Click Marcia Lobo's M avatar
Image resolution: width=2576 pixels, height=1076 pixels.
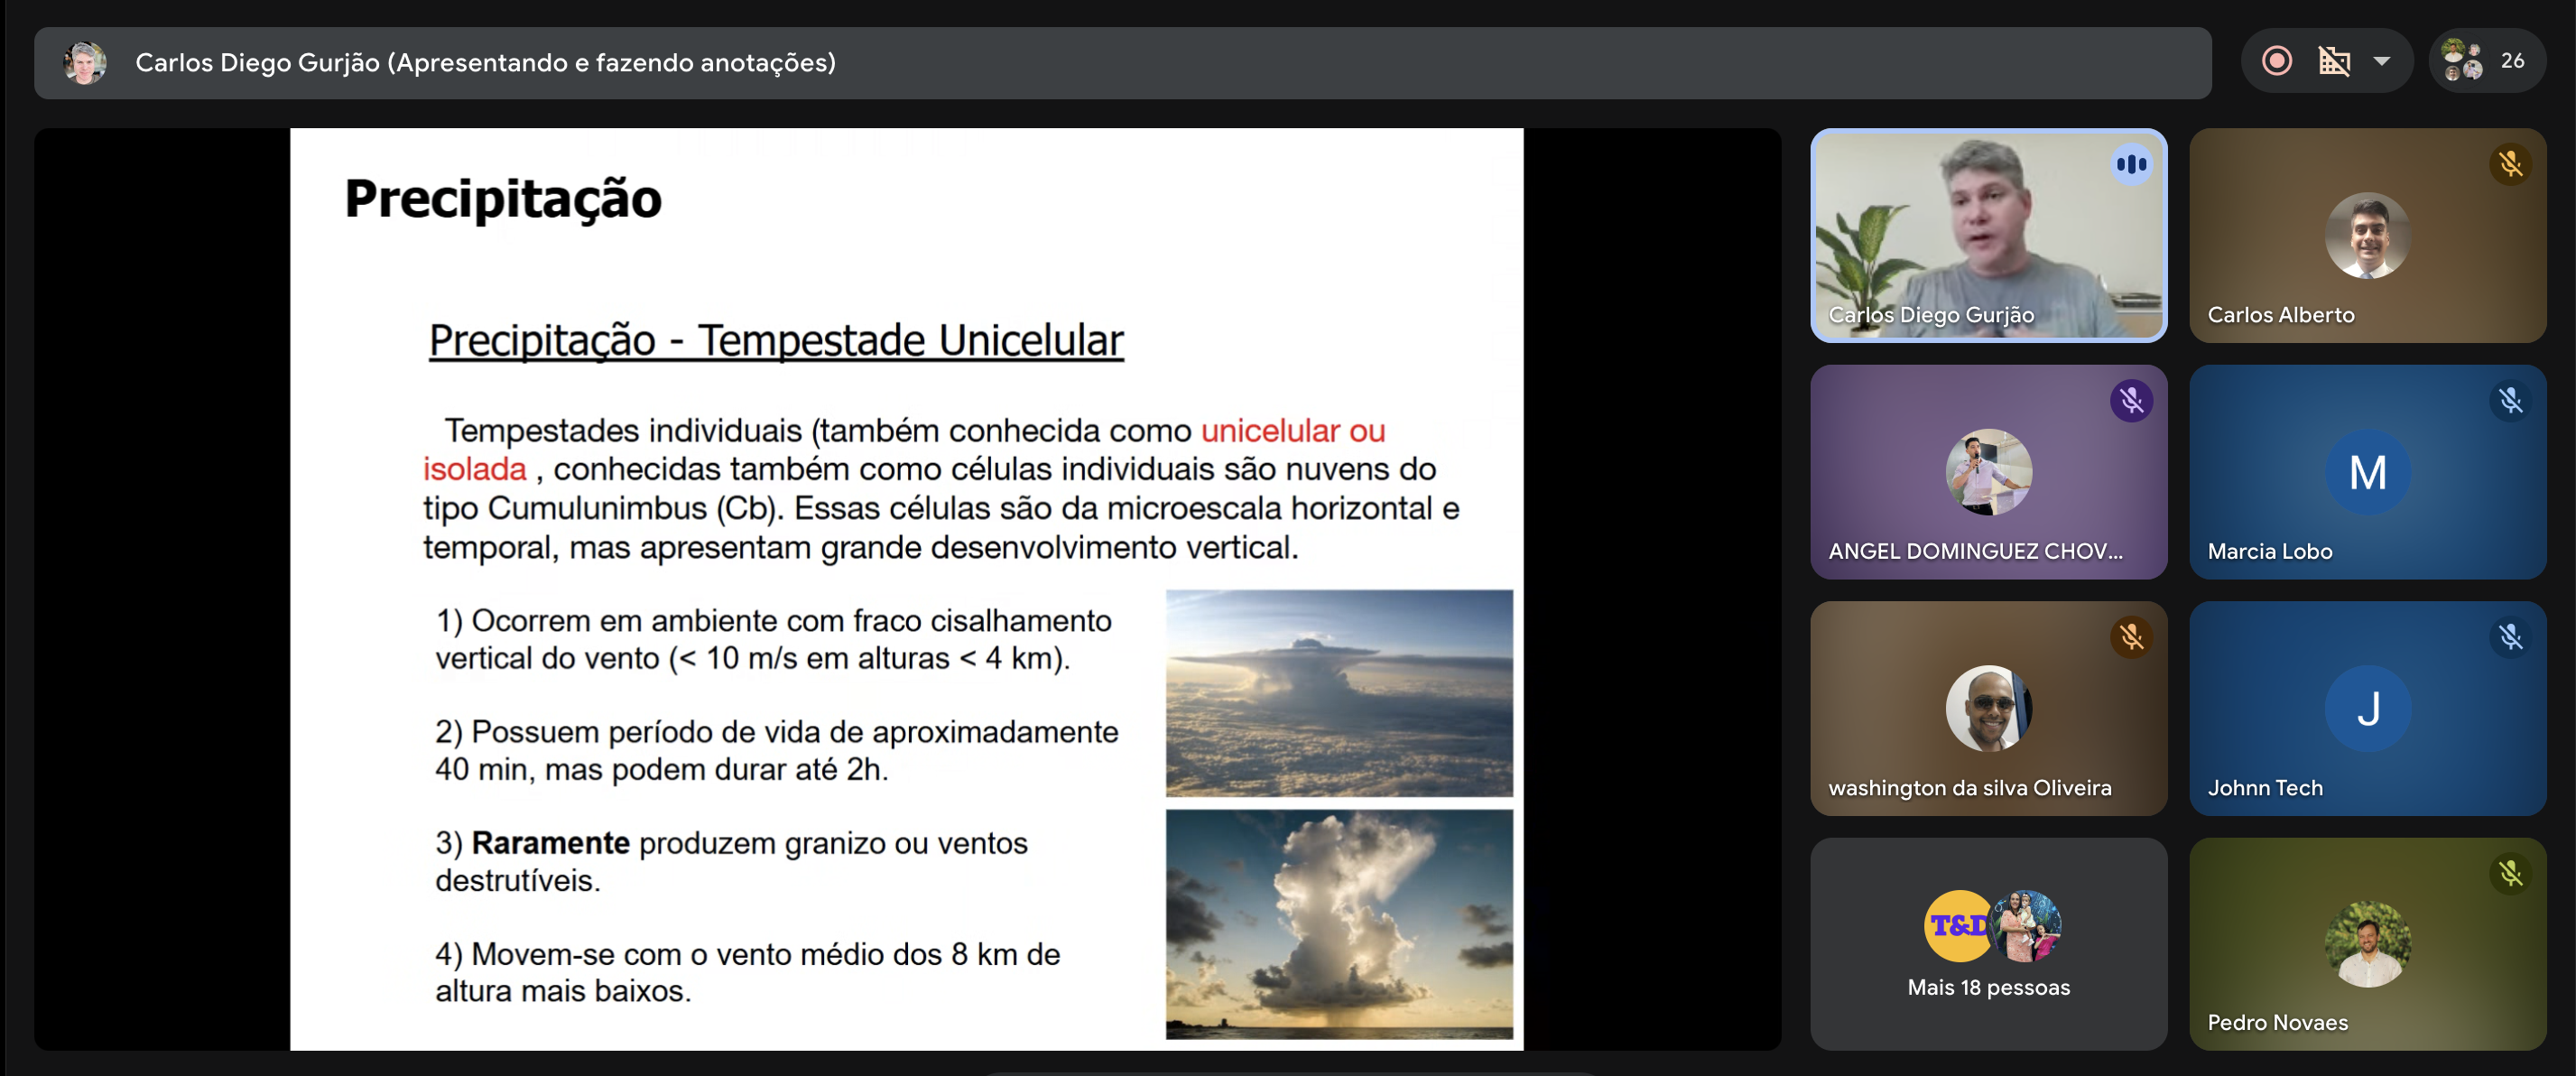point(2367,472)
